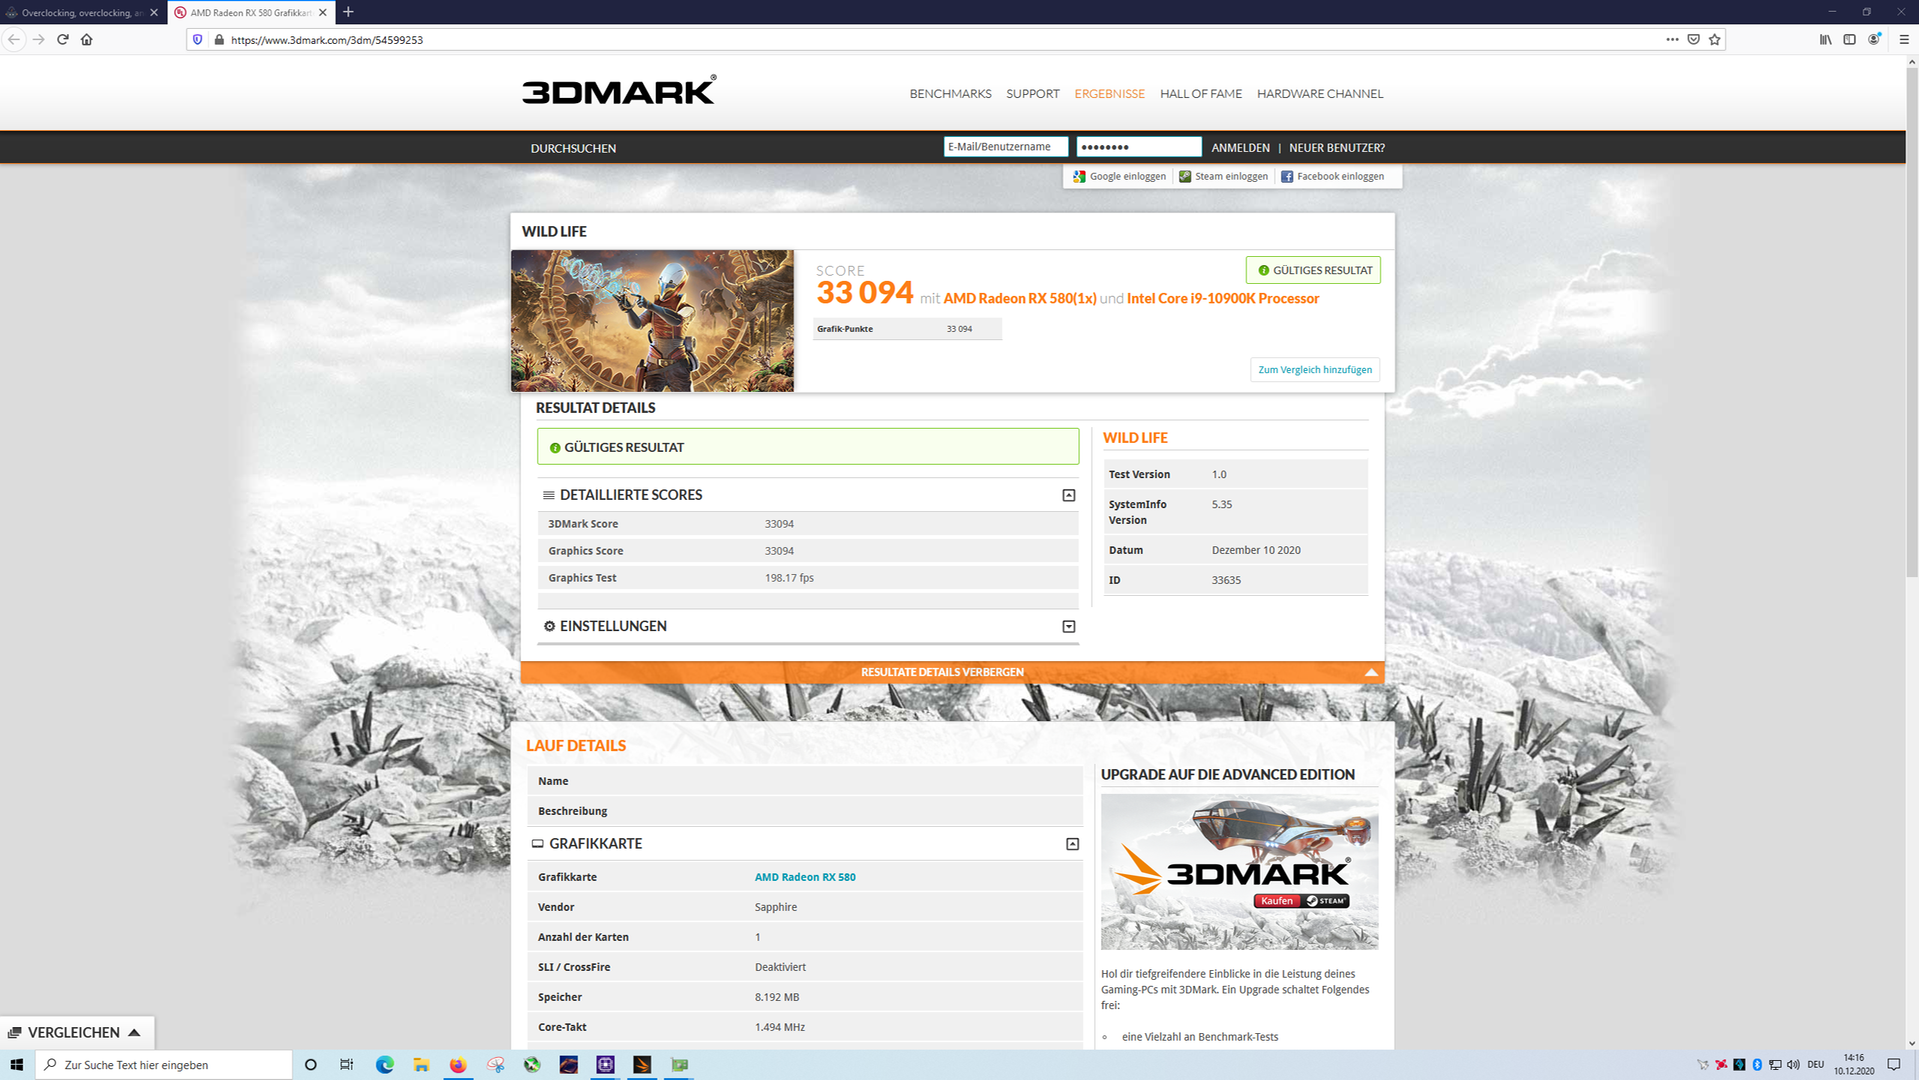
Task: Sign in with Facebook einloggen
Action: point(1332,176)
